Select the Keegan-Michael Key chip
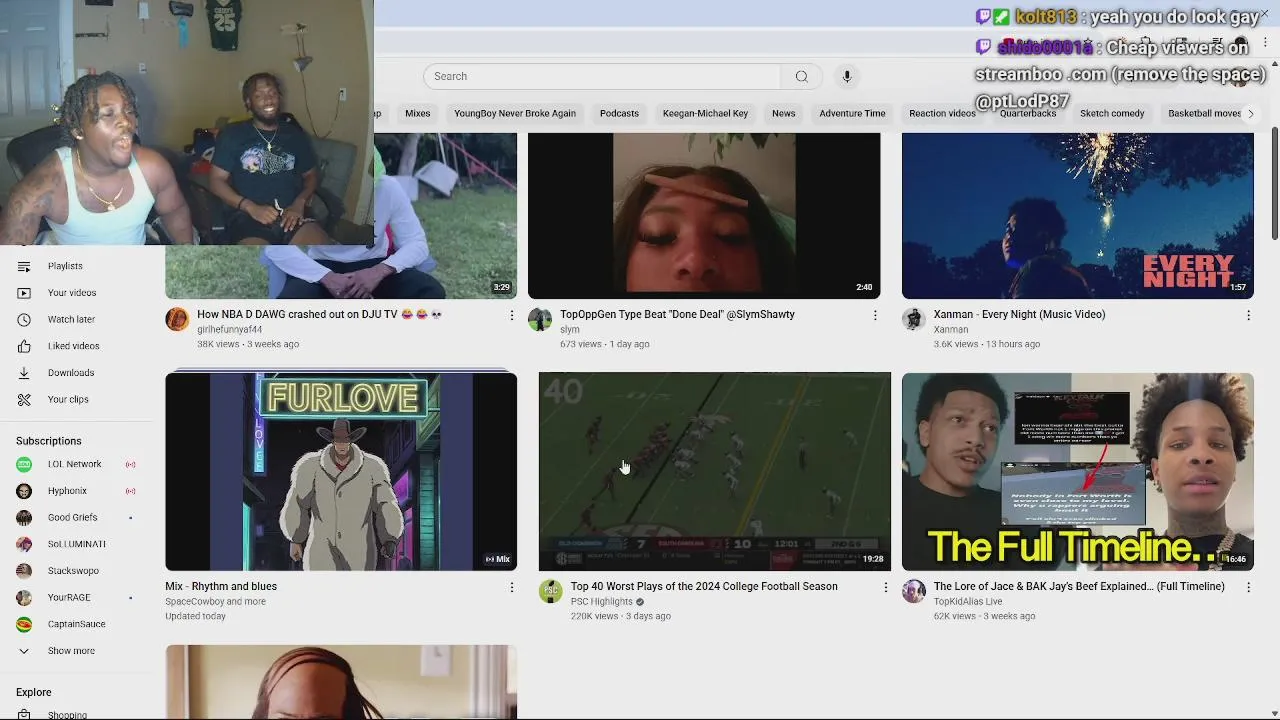This screenshot has height=720, width=1280. 705,114
